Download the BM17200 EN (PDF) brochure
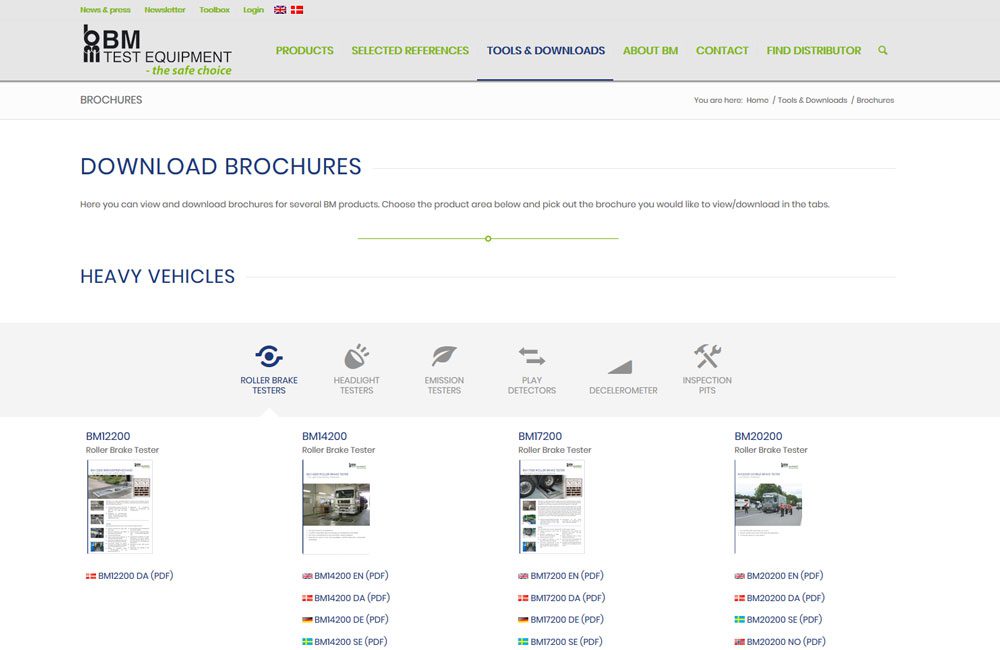Image resolution: width=1000 pixels, height=650 pixels. point(566,575)
